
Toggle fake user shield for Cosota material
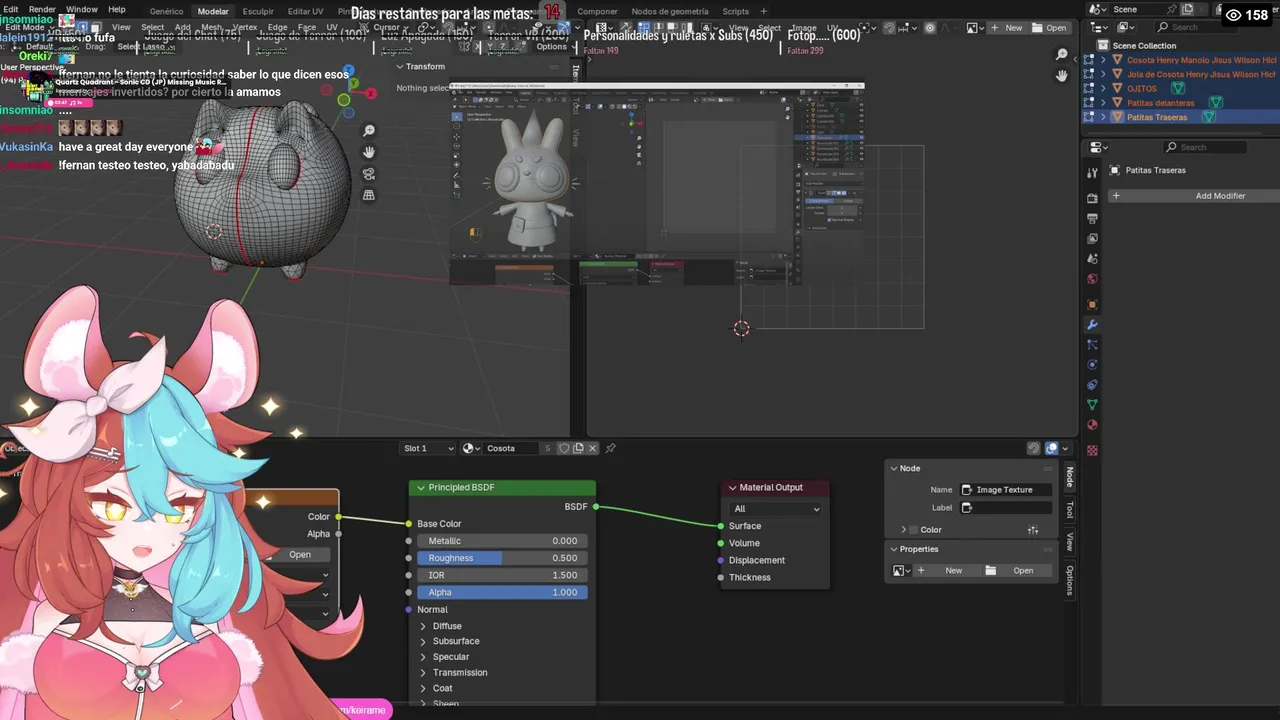point(564,448)
